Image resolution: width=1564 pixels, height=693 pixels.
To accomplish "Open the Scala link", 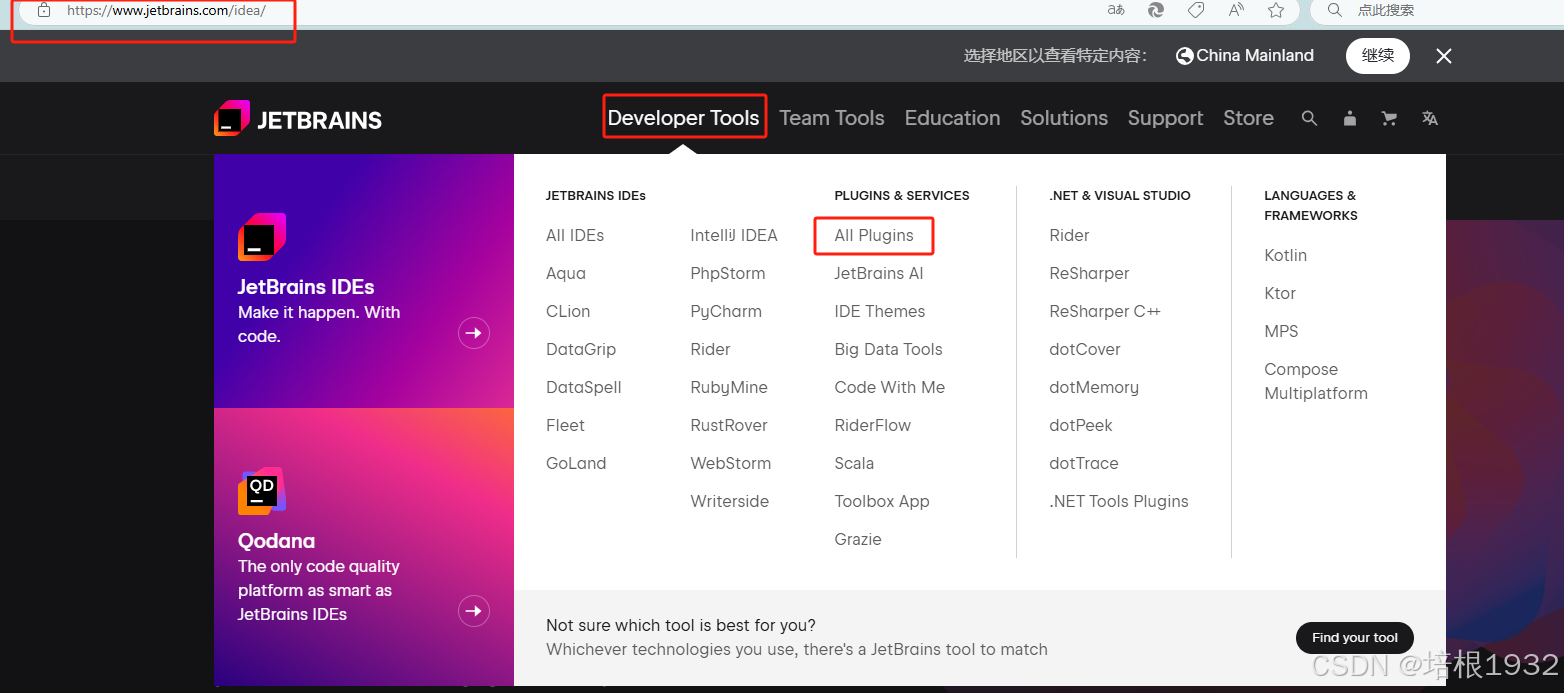I will coord(854,464).
